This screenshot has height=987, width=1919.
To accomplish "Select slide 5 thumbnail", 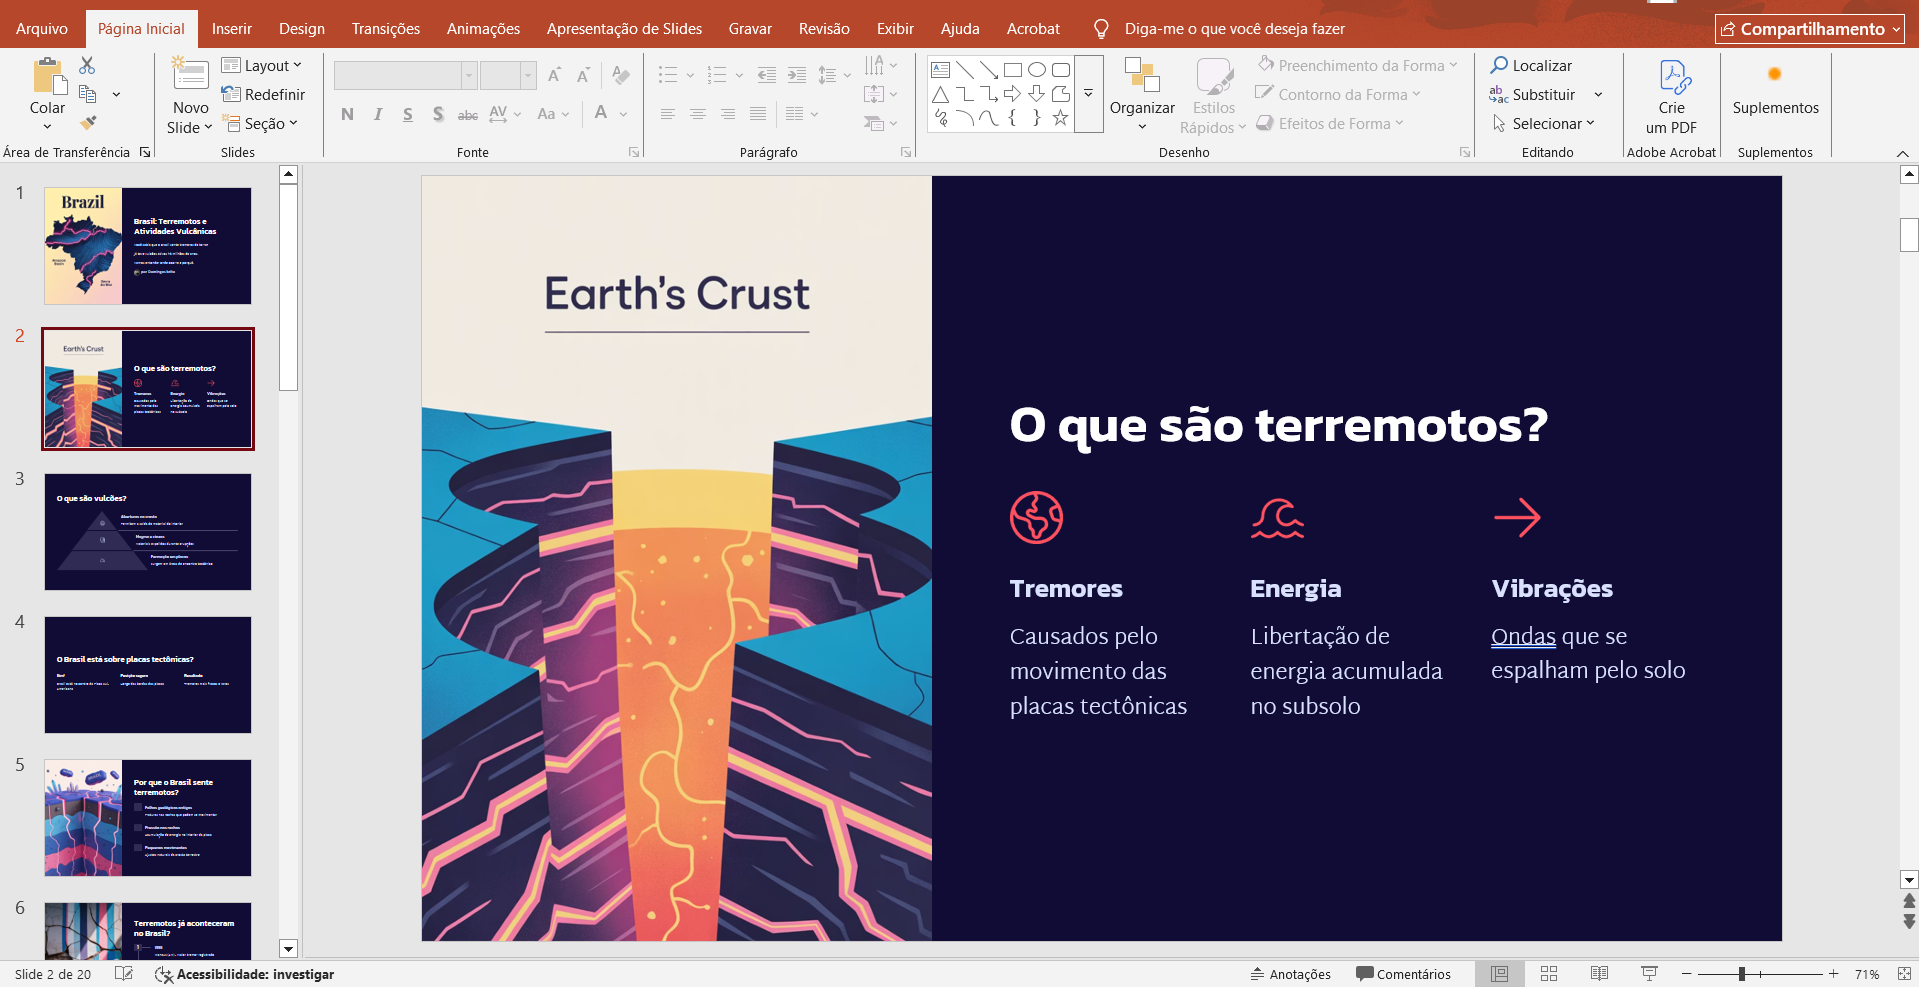I will click(148, 818).
